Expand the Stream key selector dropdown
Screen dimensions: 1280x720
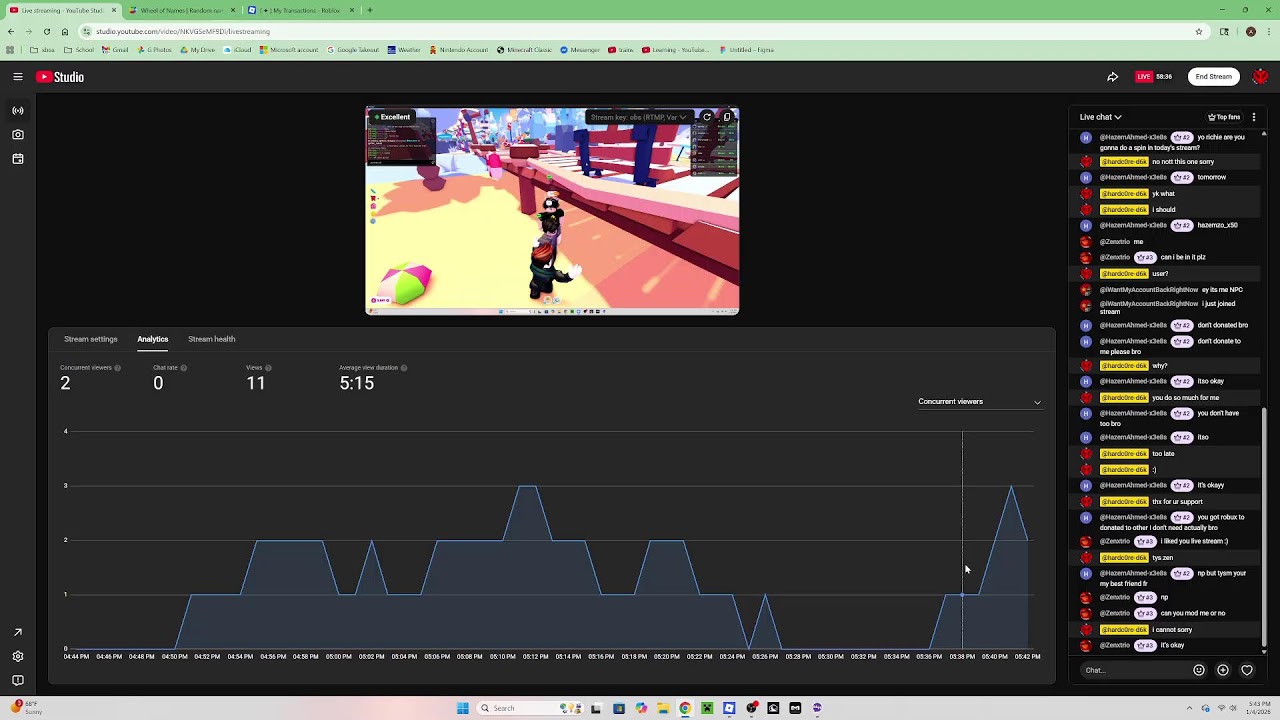(x=638, y=117)
